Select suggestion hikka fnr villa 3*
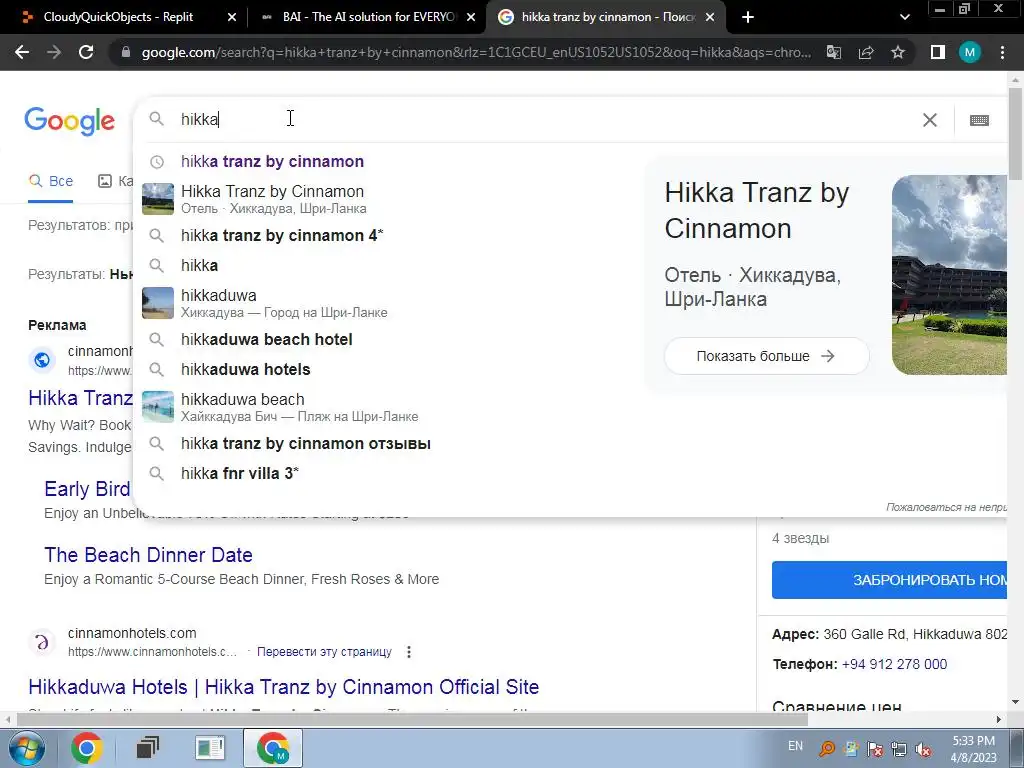Screen dimensions: 1024x768 coord(240,473)
